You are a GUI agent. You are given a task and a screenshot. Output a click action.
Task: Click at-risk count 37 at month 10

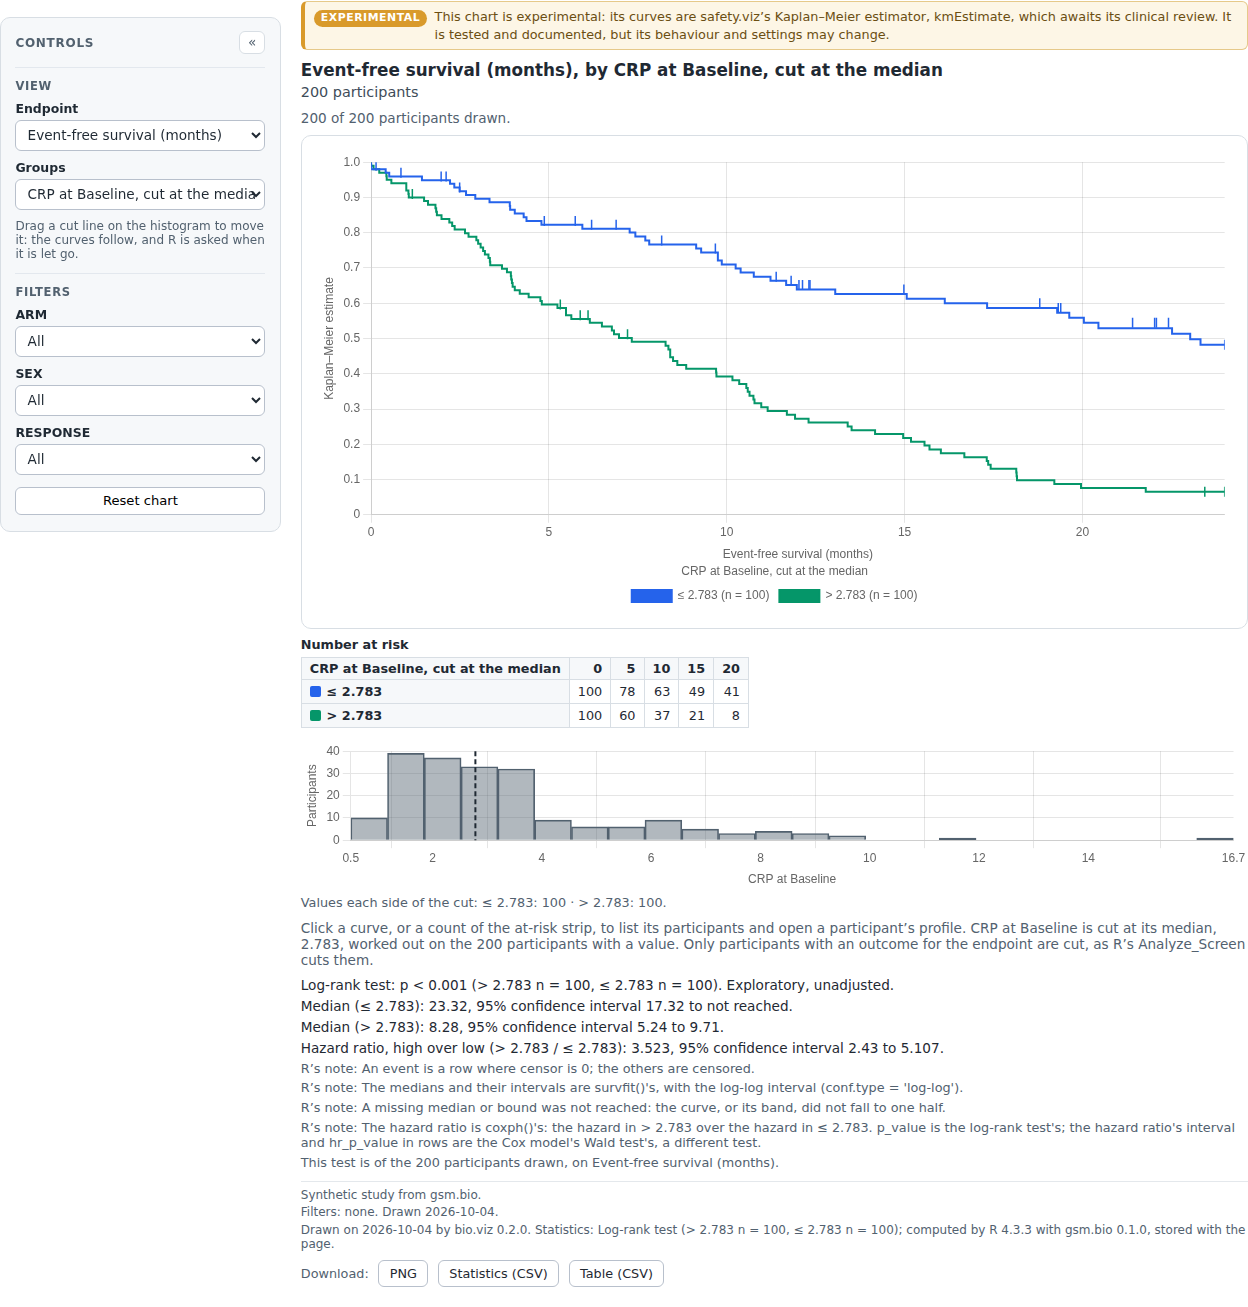662,716
